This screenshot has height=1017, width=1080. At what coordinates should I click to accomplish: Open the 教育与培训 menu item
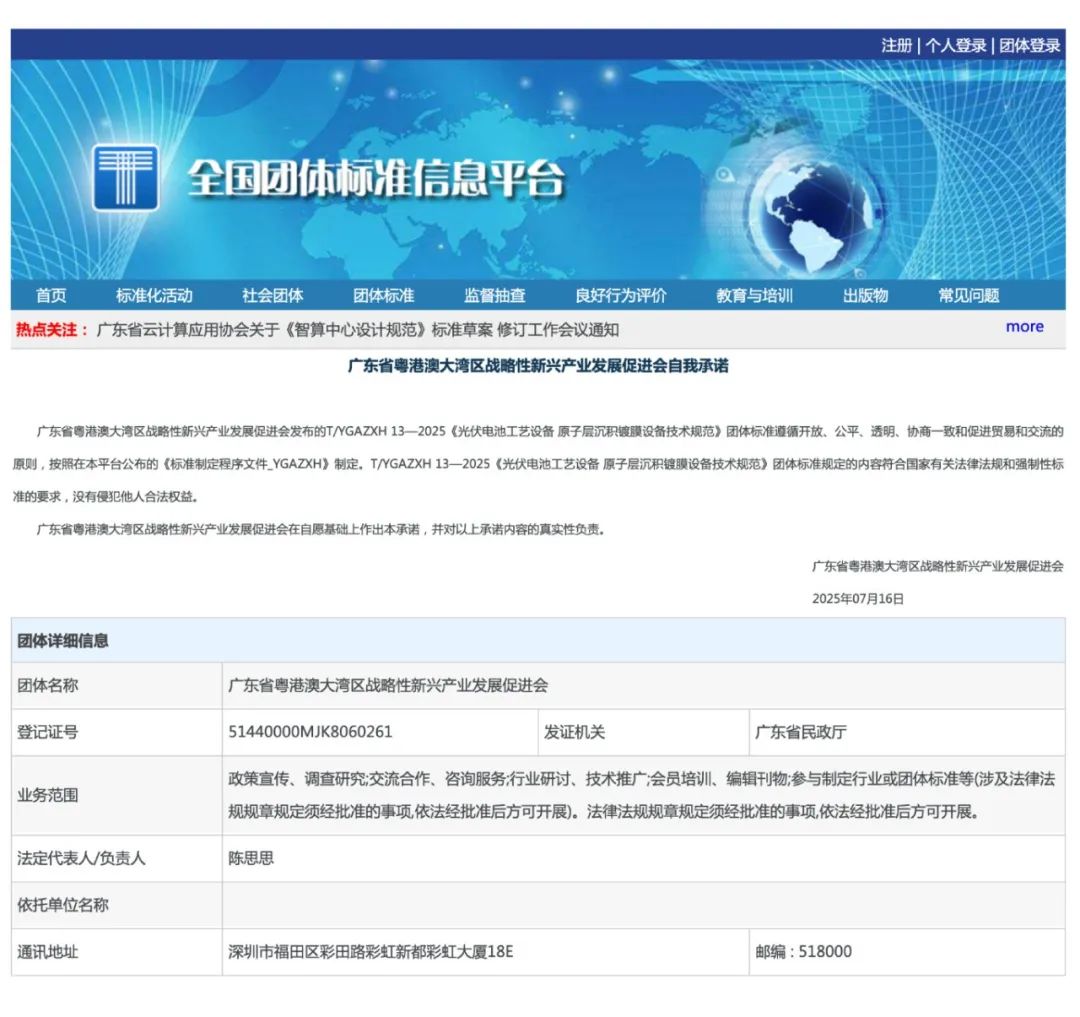tap(754, 295)
